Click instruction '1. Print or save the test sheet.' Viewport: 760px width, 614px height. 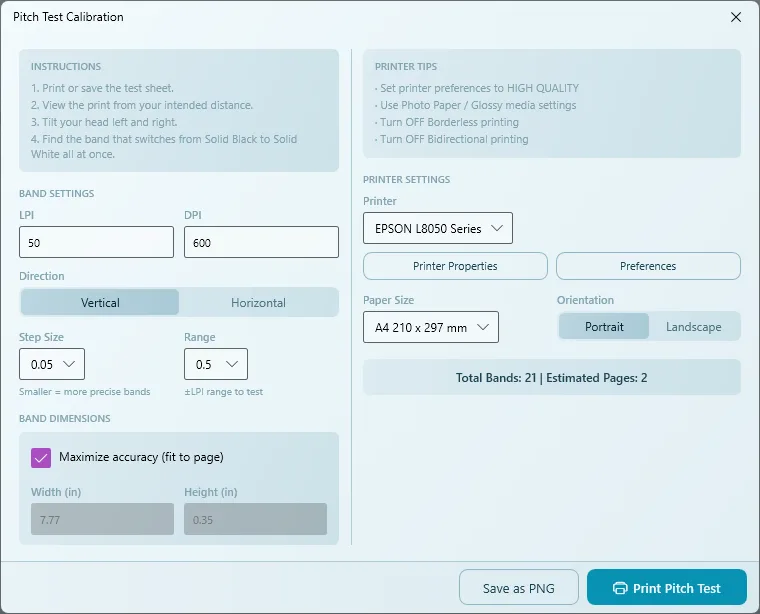point(102,88)
